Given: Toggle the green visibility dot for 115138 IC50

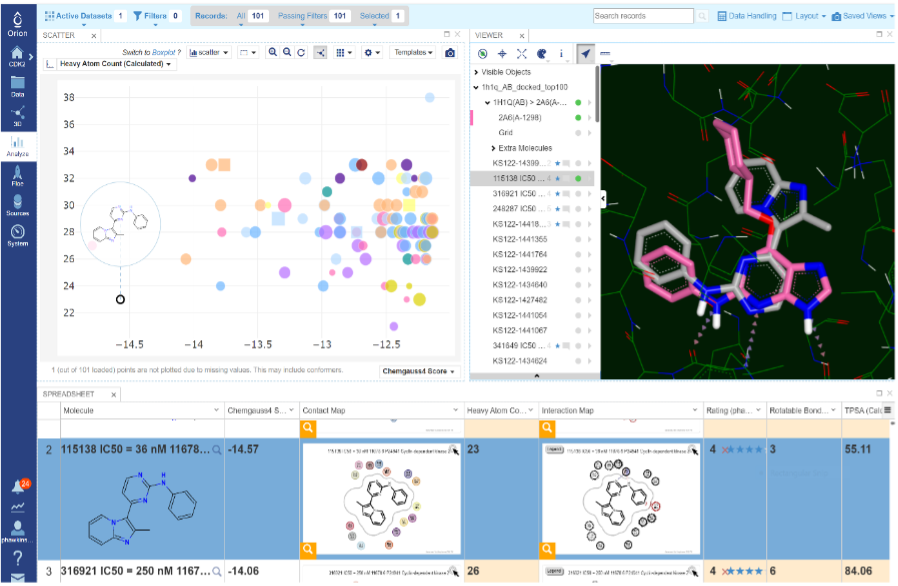Looking at the screenshot, I should 580,178.
